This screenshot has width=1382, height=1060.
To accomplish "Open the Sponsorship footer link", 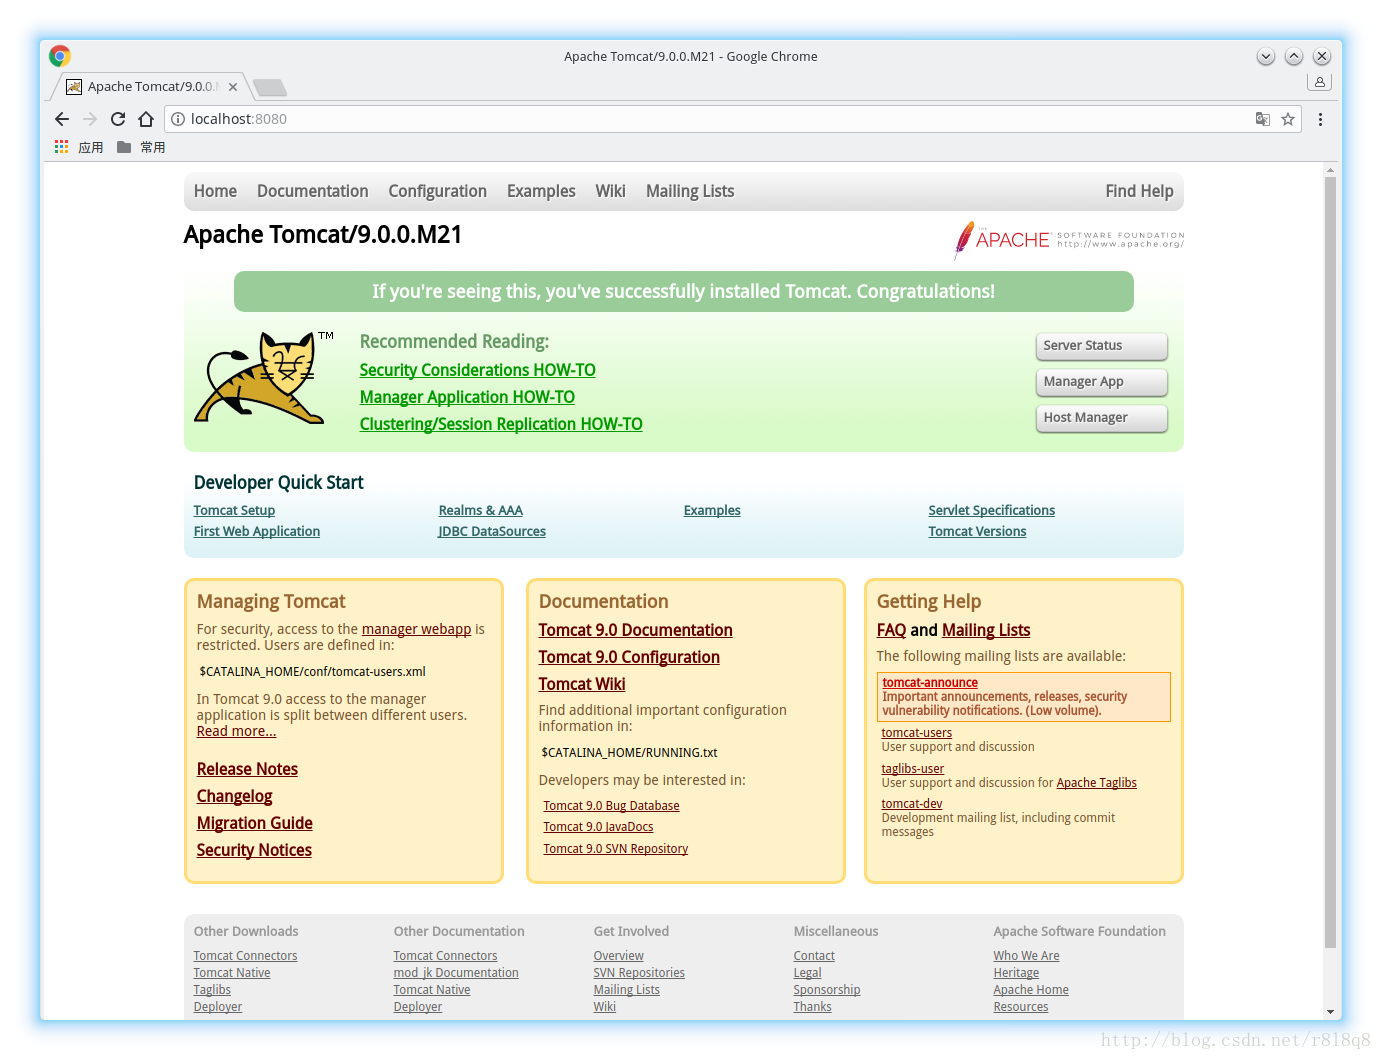I will tap(826, 990).
